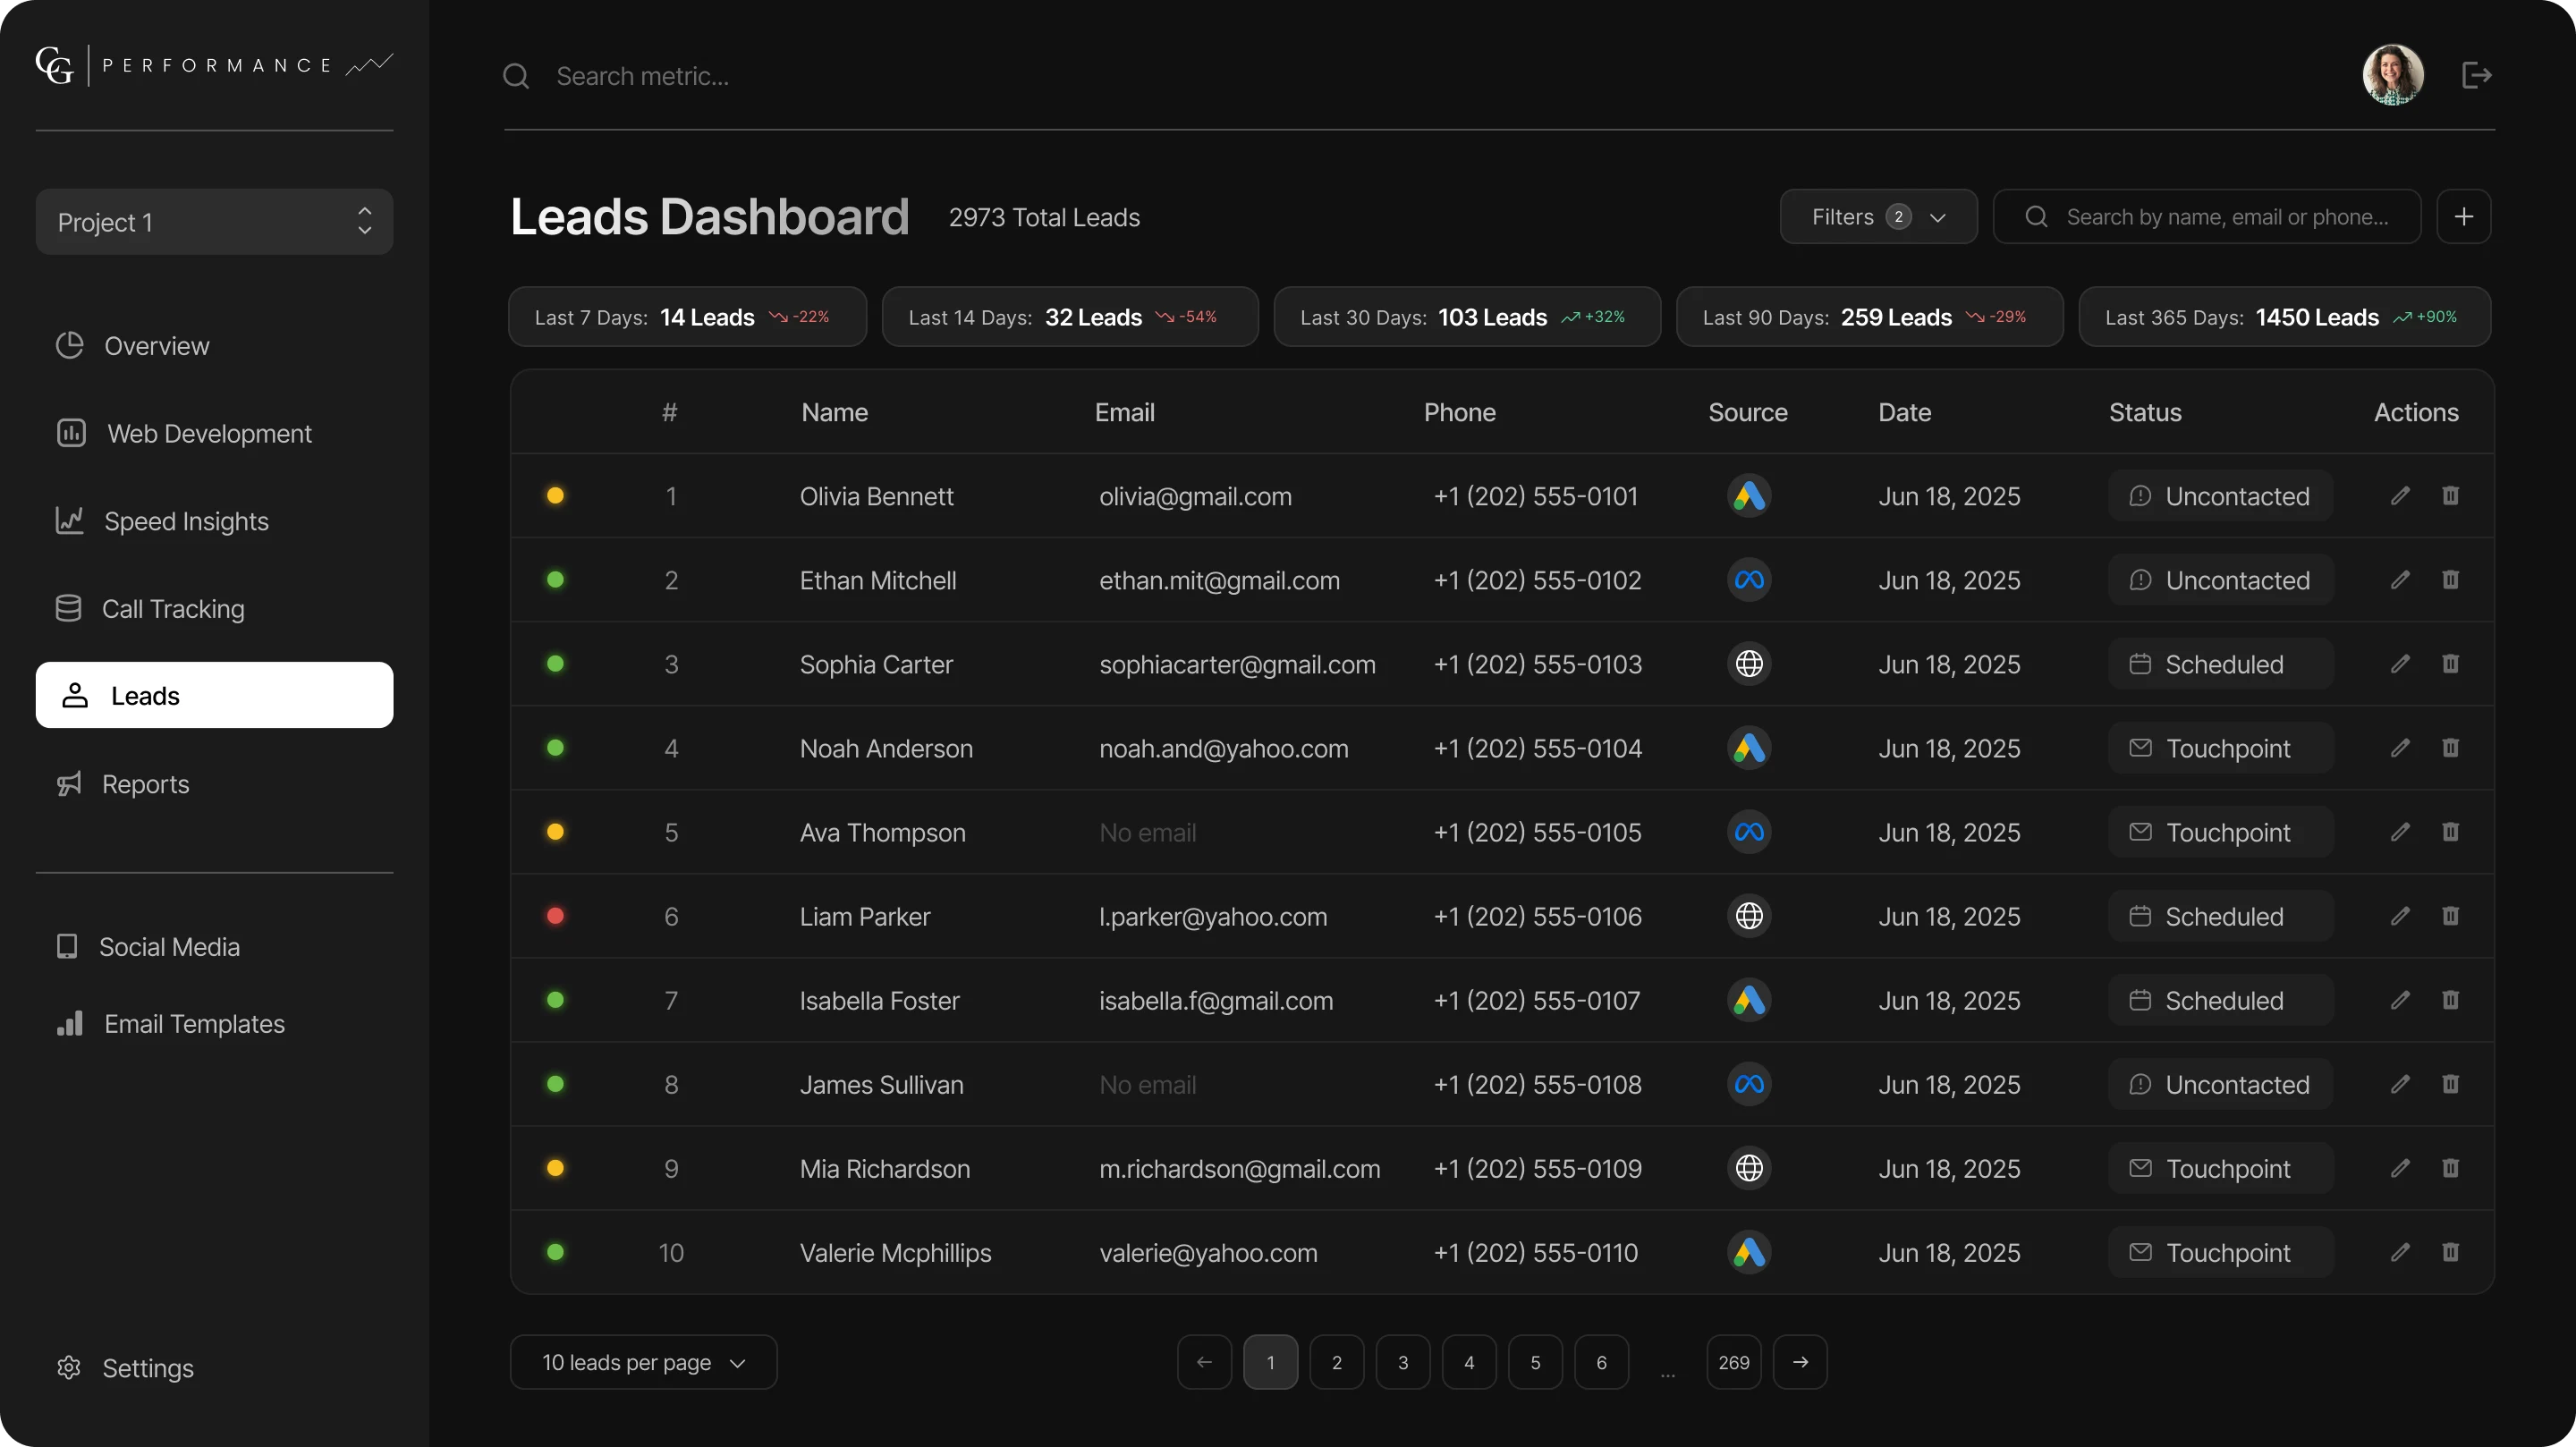Click the next page arrow button
Screen dimensions: 2576x1447
[1800, 1362]
